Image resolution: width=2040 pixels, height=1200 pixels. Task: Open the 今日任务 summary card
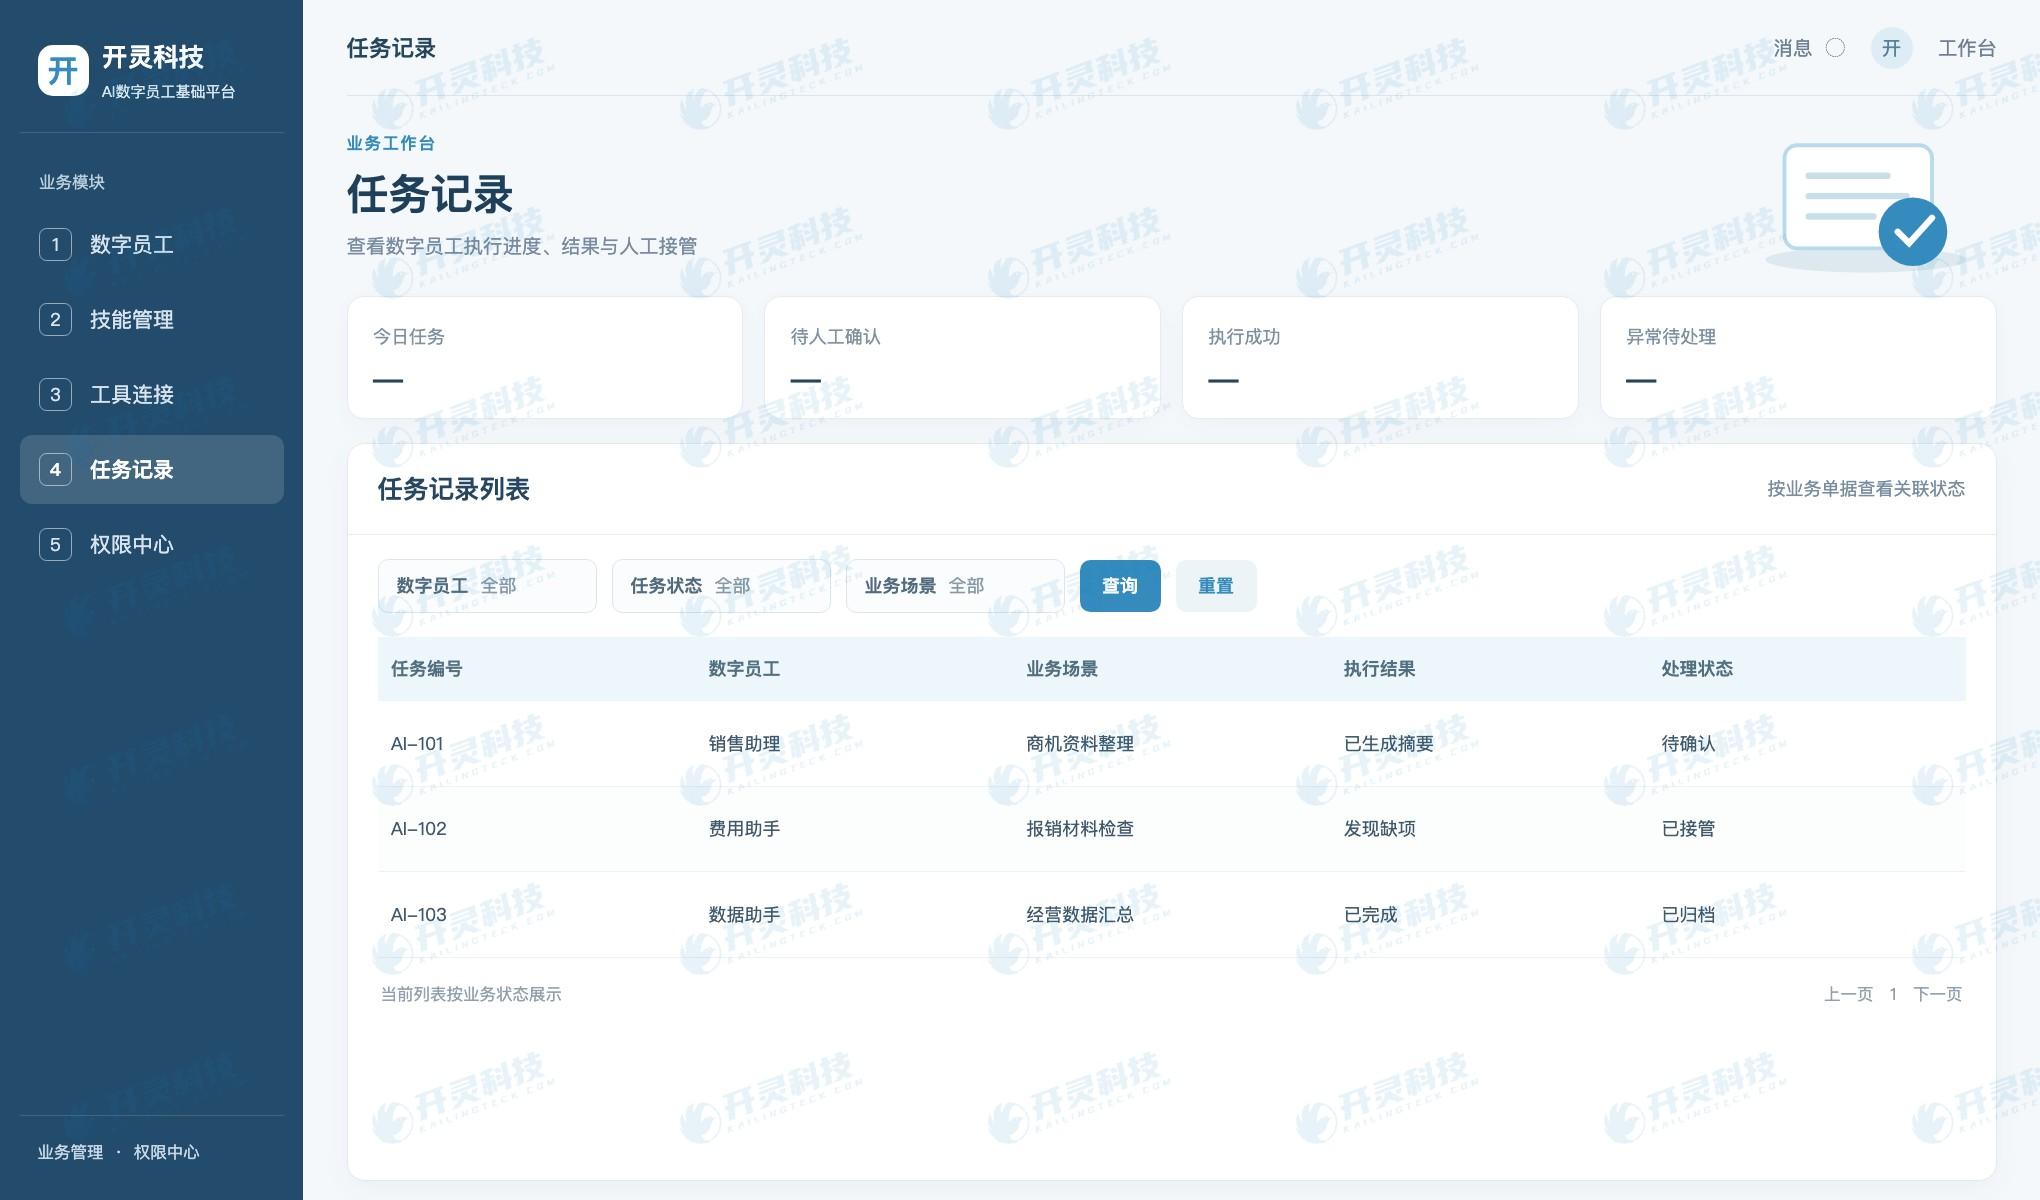point(545,357)
